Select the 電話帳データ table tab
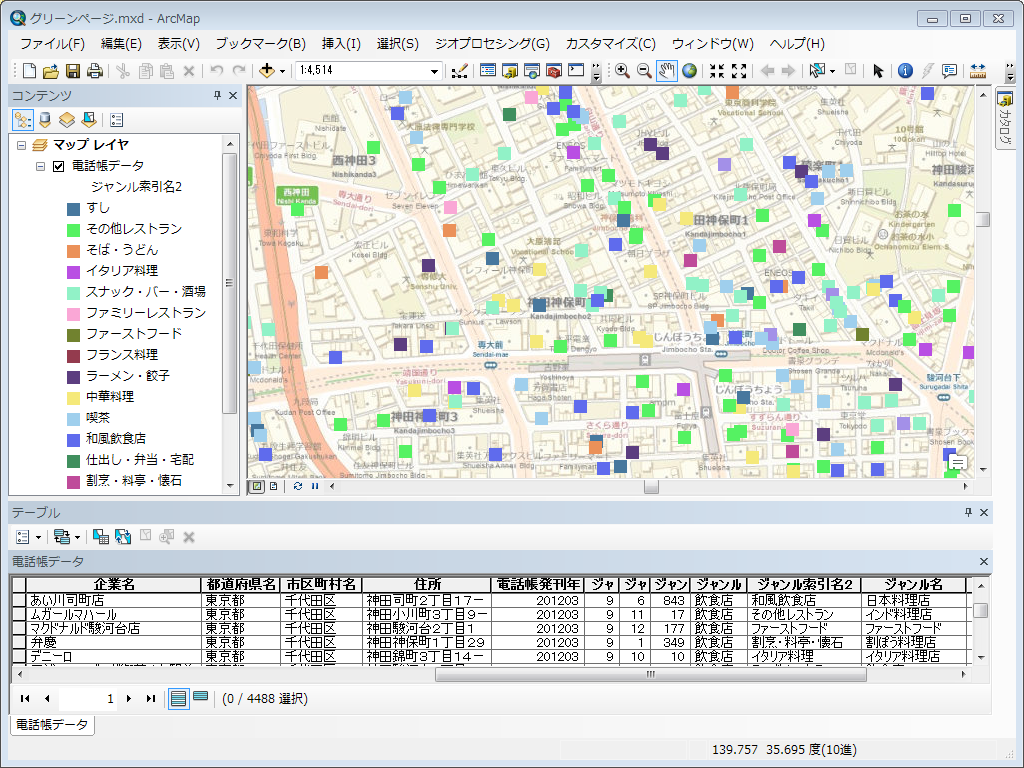The image size is (1024, 768). click(x=52, y=724)
